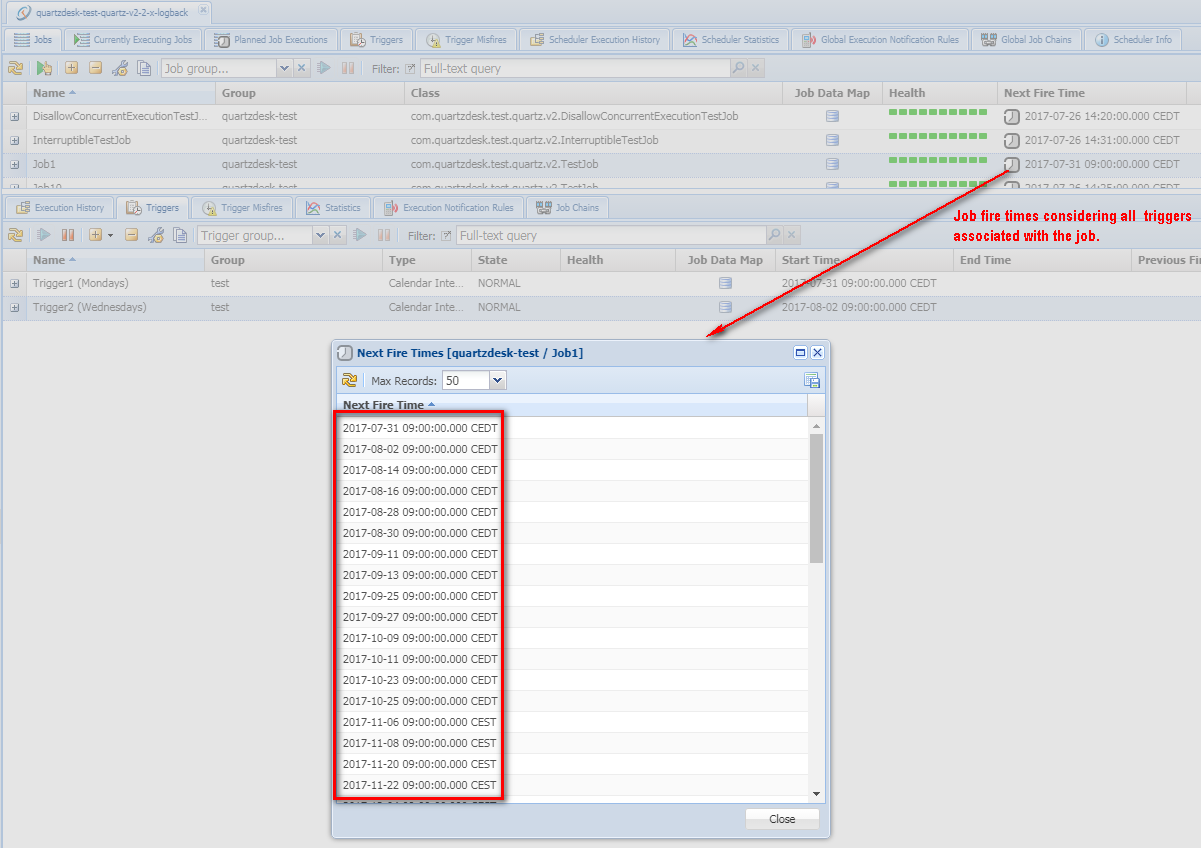Open the Max Records dropdown

click(498, 380)
